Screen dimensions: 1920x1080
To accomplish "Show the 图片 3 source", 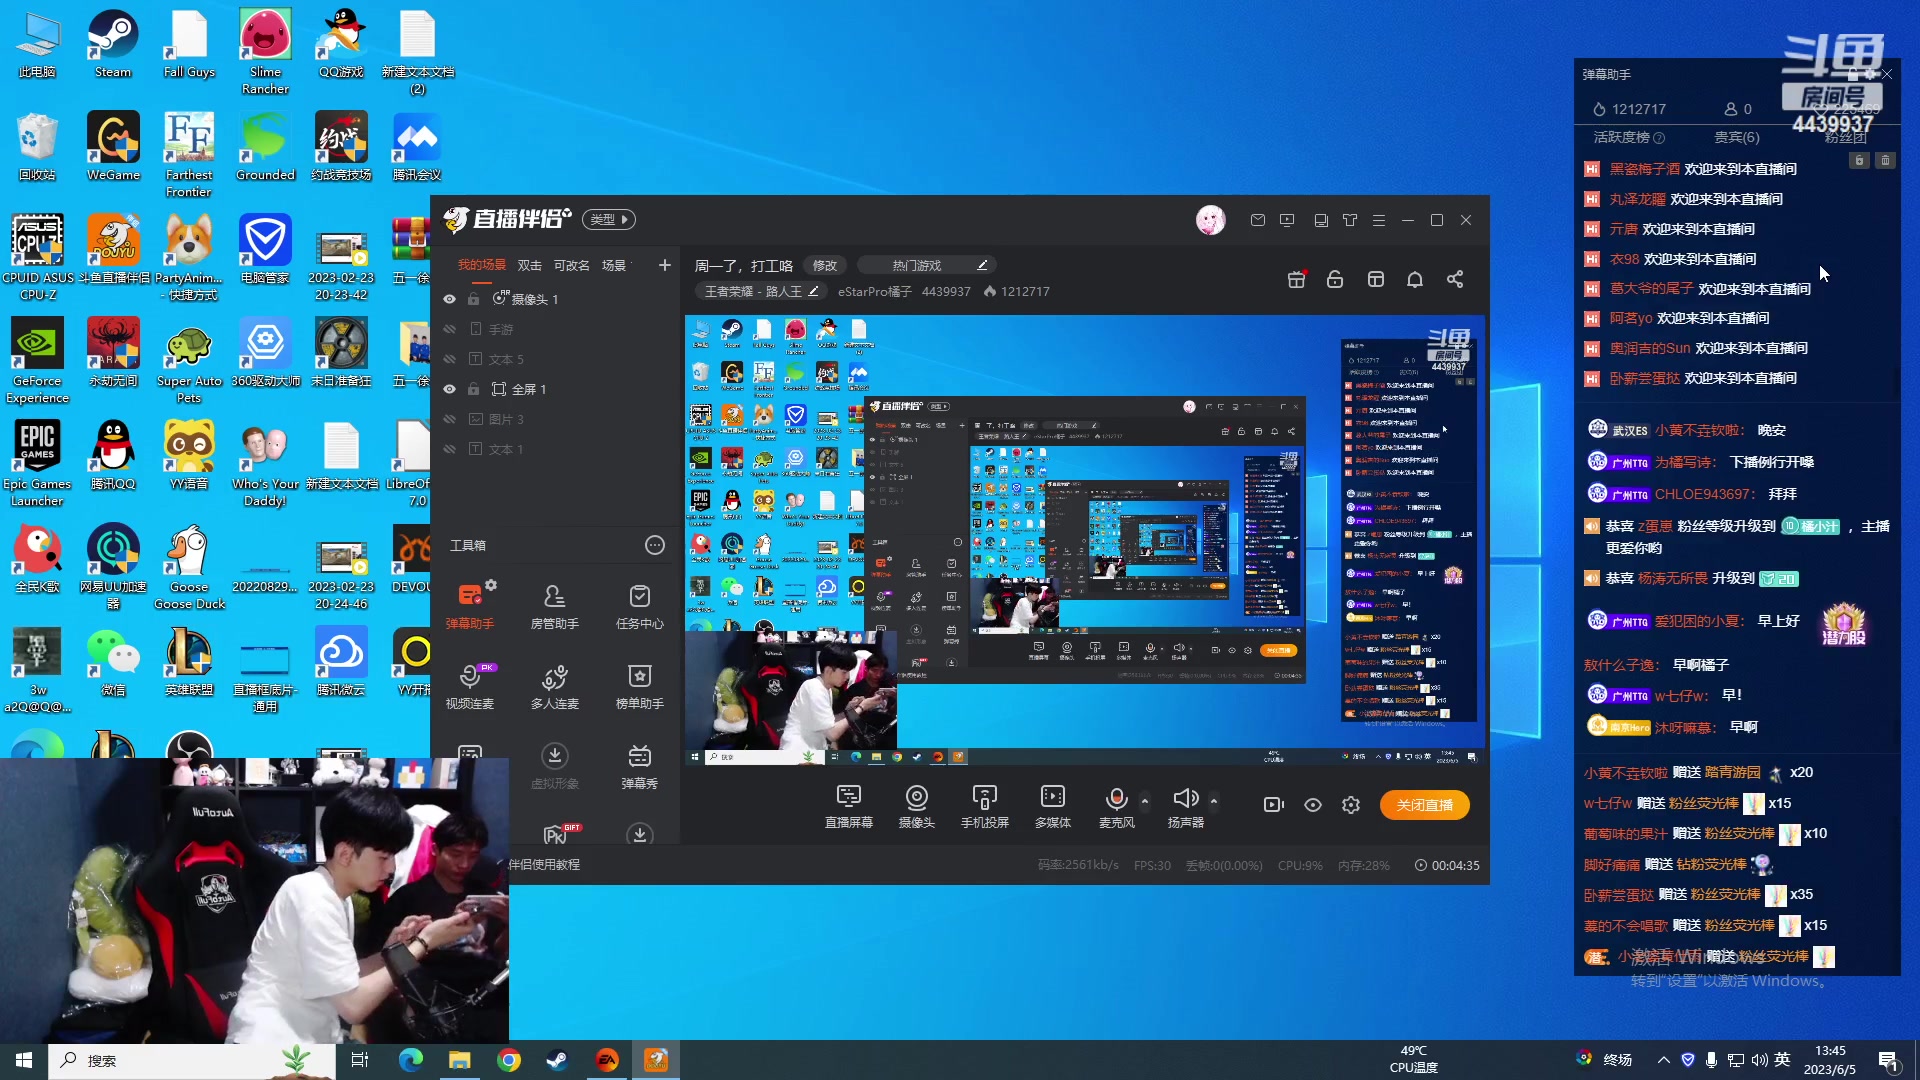I will [450, 419].
